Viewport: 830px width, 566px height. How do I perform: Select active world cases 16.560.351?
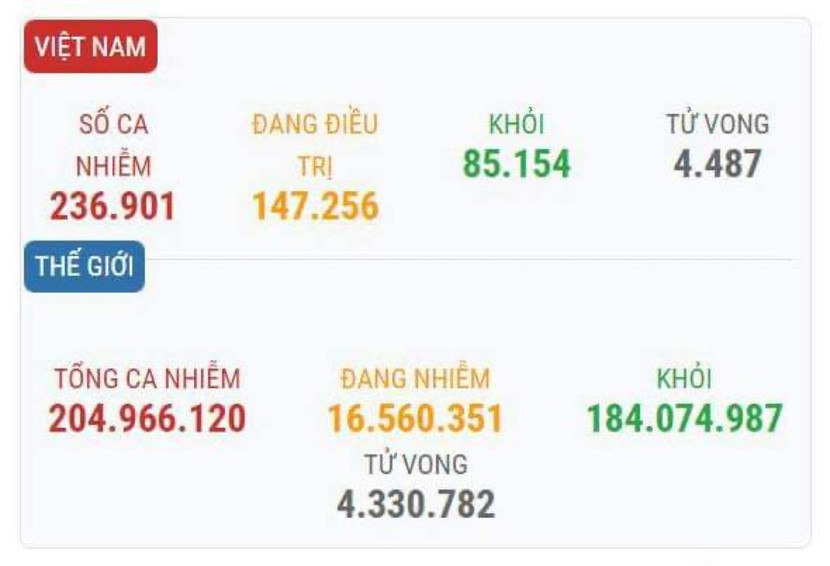[415, 418]
